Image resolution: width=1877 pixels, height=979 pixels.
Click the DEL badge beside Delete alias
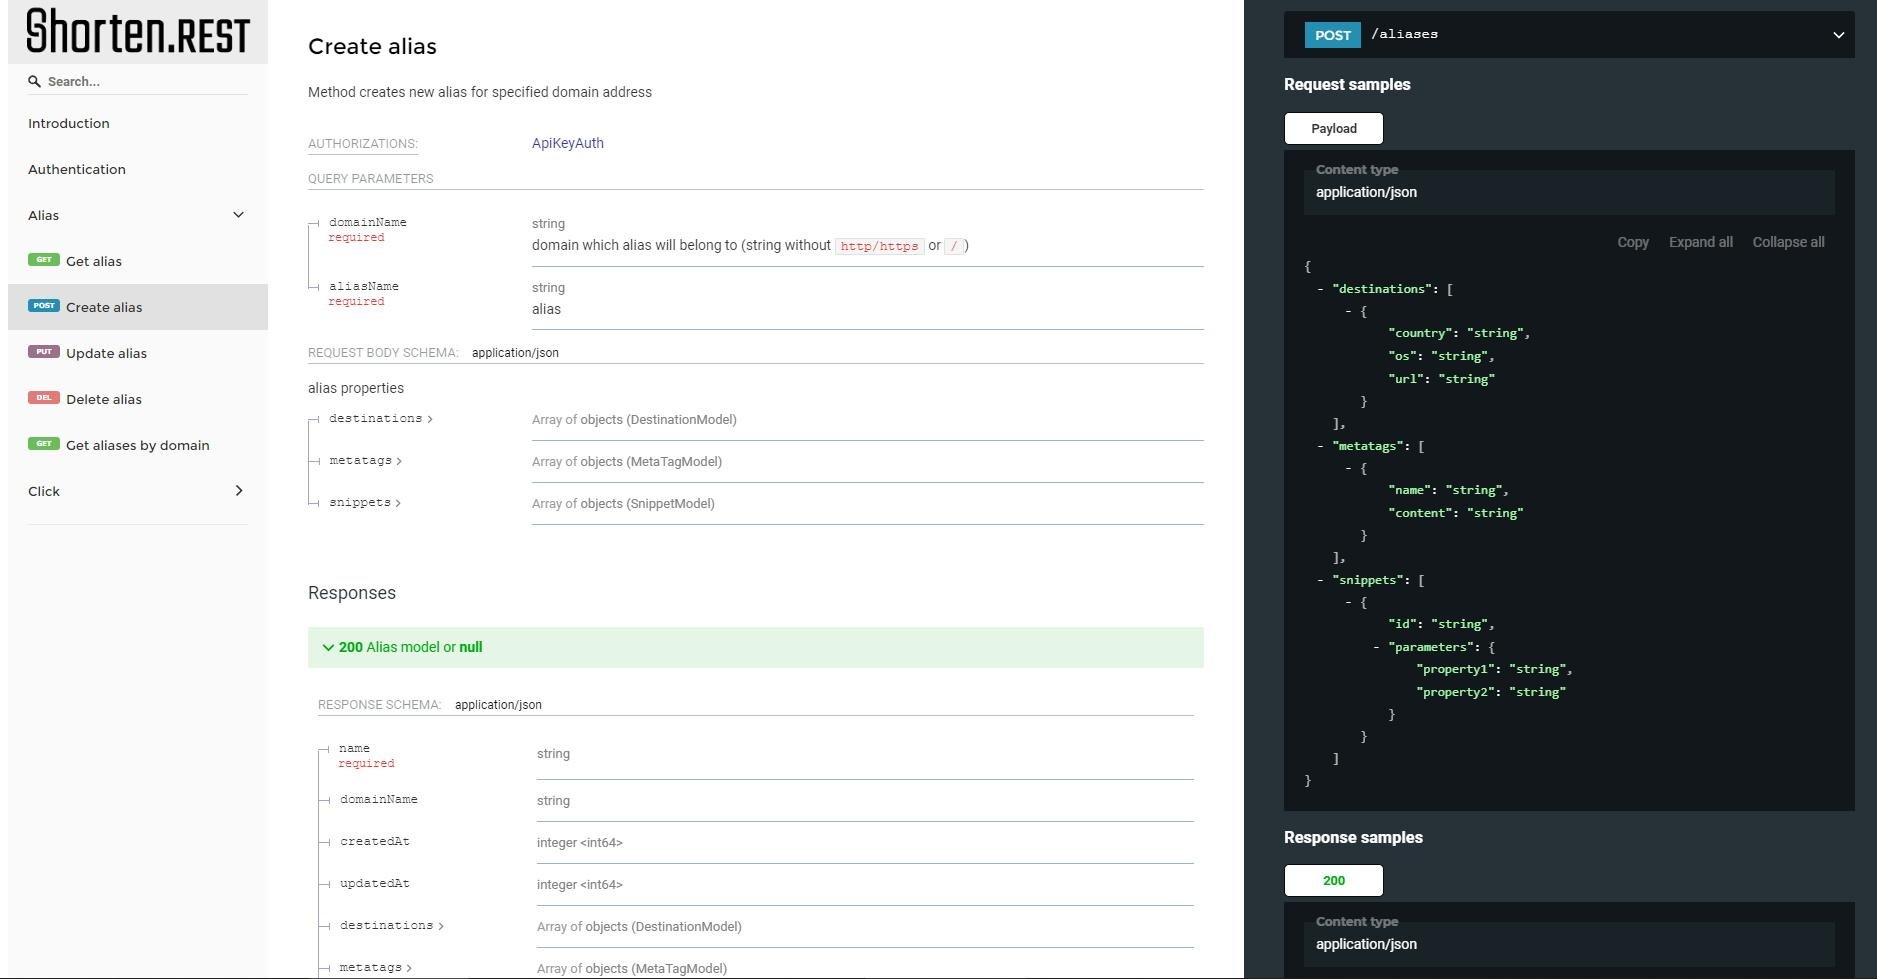click(44, 398)
